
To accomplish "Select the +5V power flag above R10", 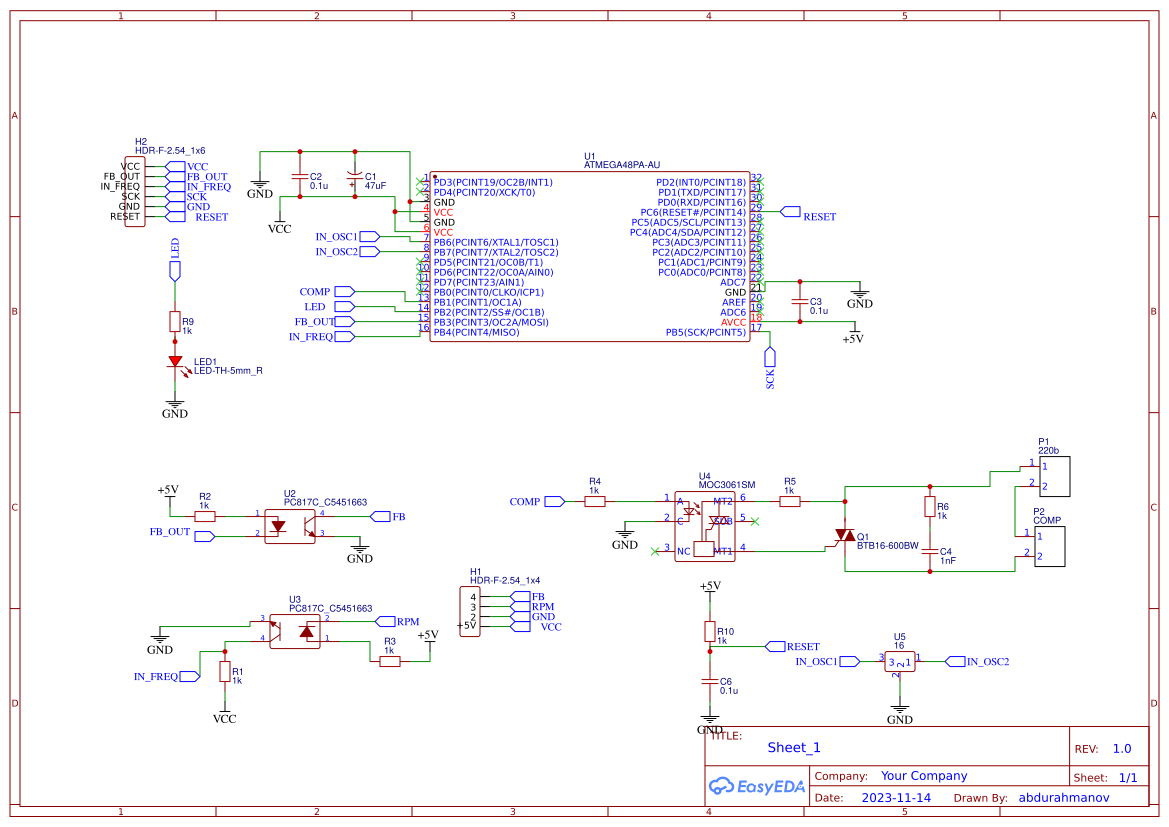I will coord(708,587).
